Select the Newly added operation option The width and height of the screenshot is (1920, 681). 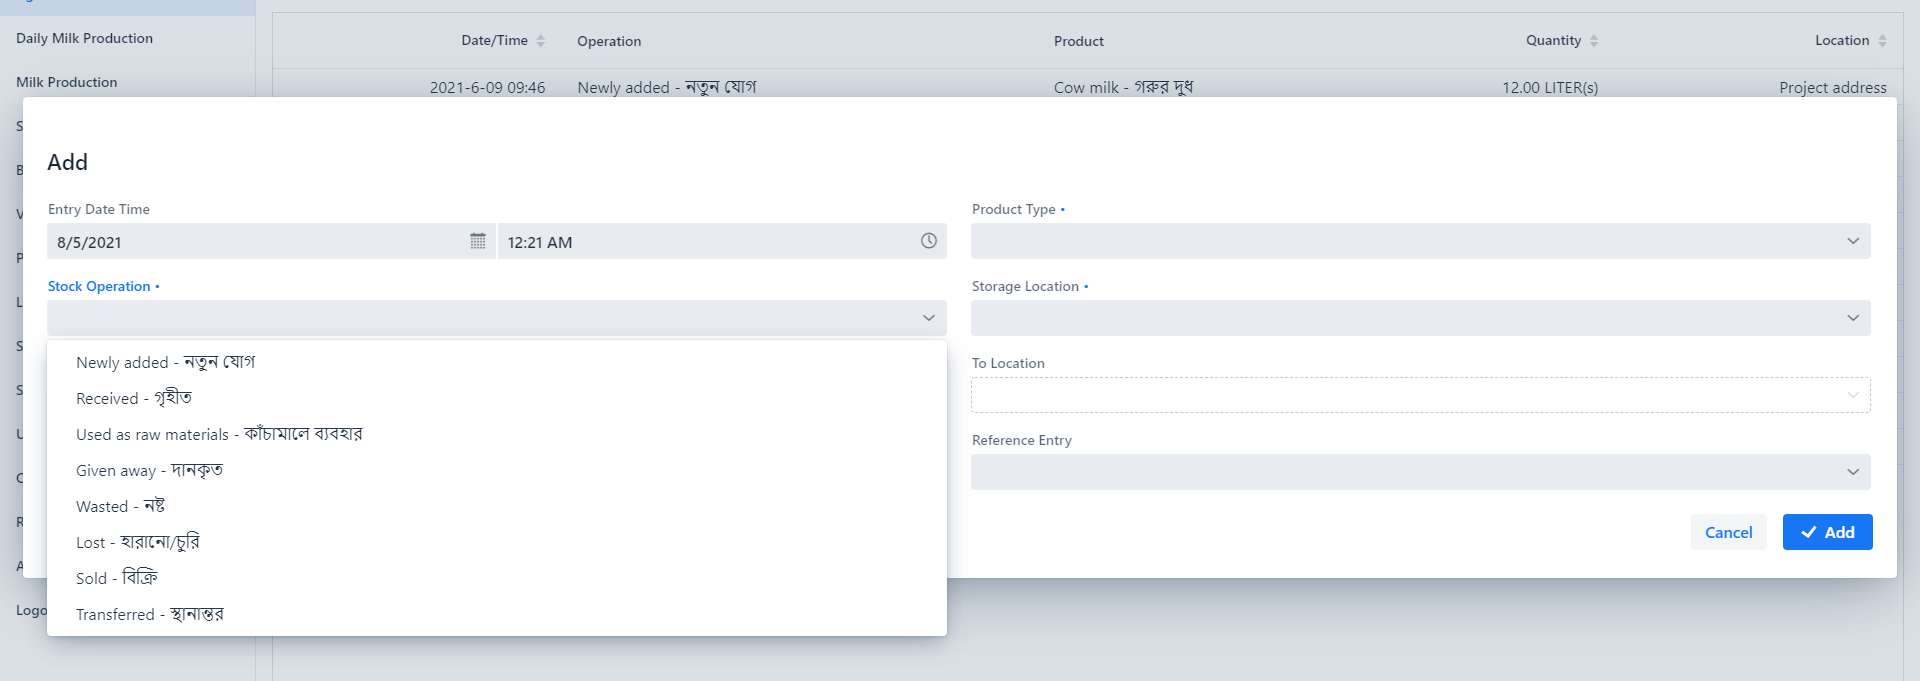tap(166, 362)
